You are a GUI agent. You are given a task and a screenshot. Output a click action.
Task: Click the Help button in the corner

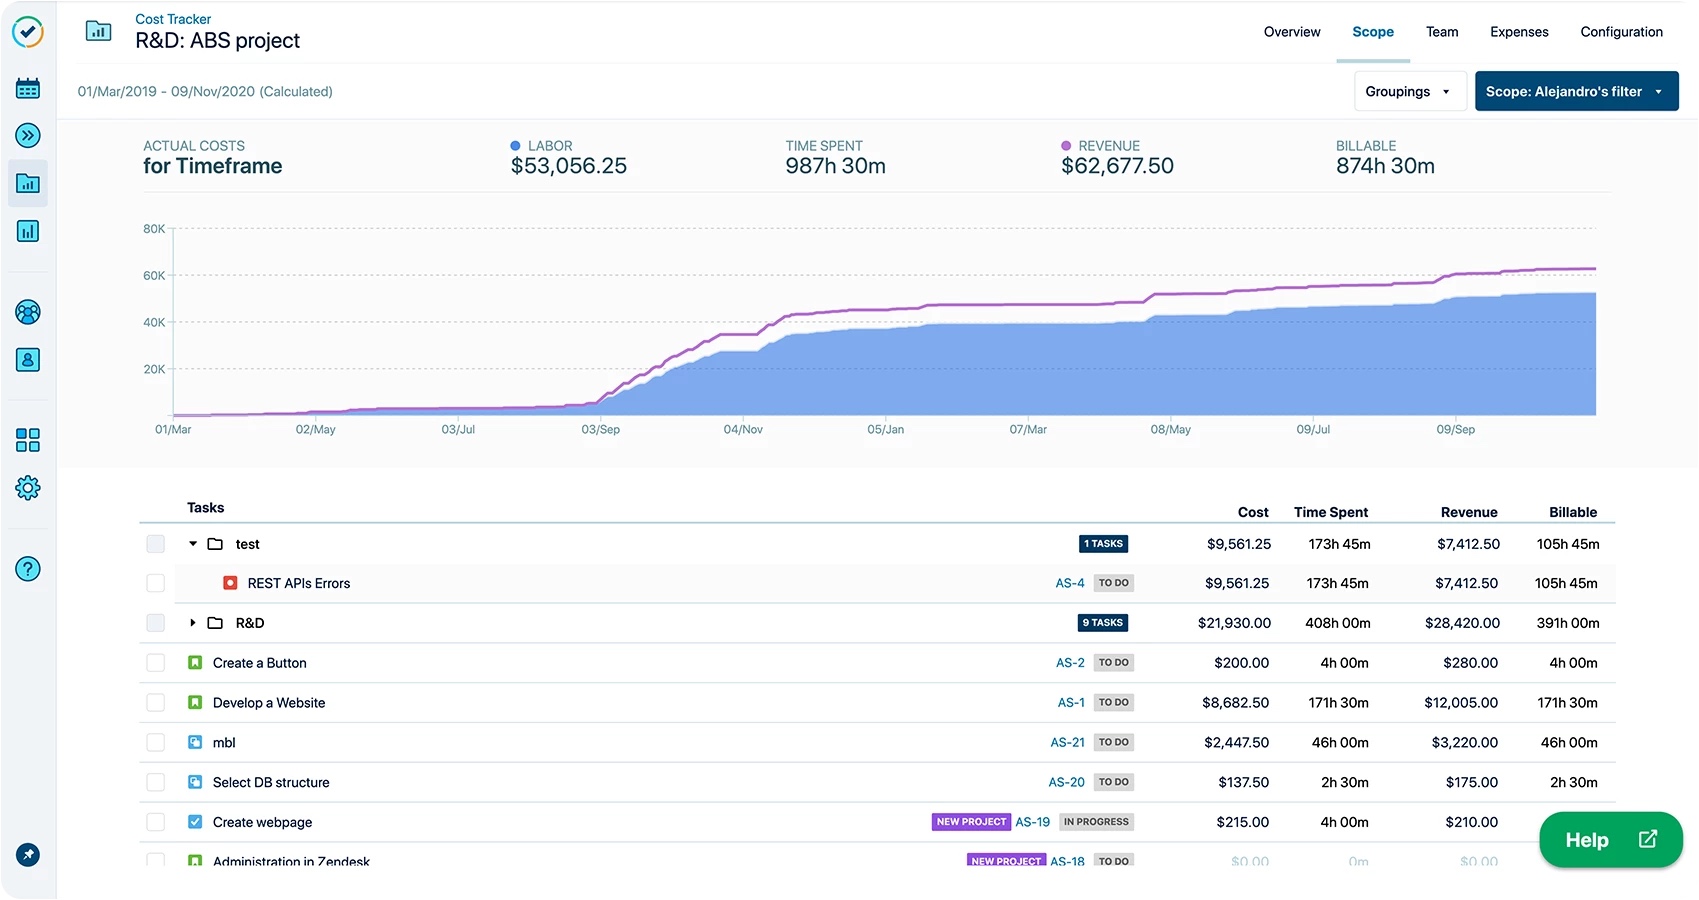1610,839
